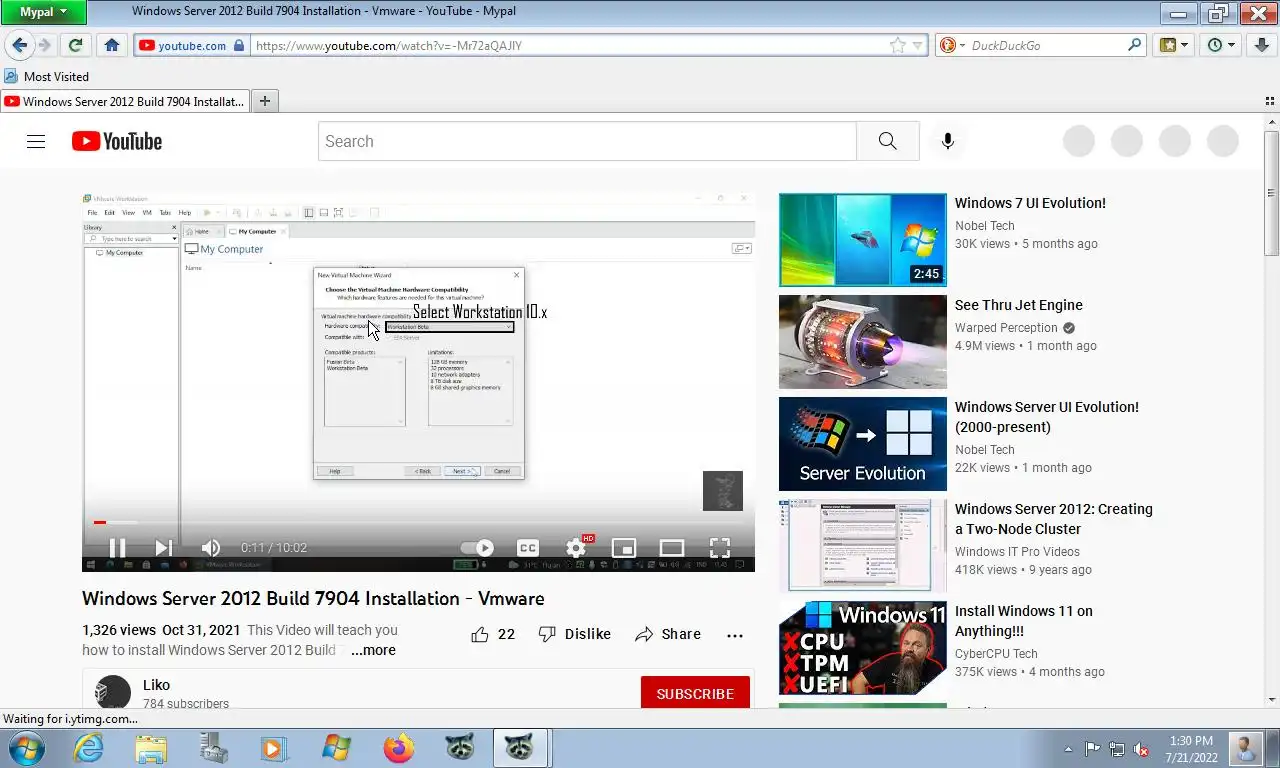Go to the YouTube home logo
1280x768 pixels.
[x=117, y=141]
